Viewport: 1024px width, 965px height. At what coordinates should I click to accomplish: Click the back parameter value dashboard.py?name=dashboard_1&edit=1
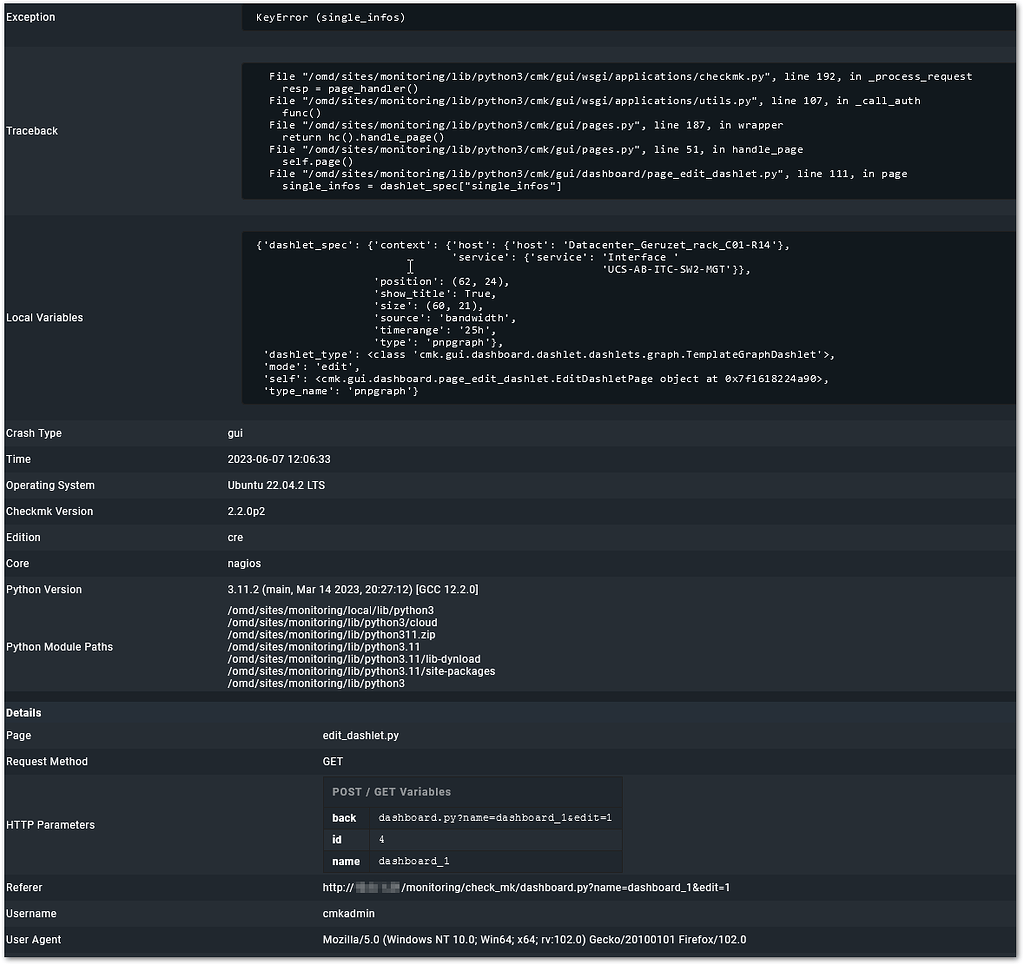tap(495, 818)
